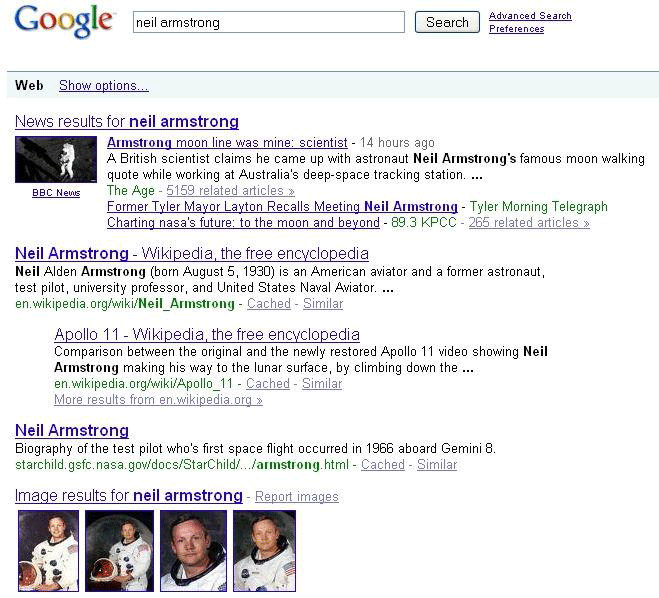Image resolution: width=659 pixels, height=598 pixels.
Task: Open the Preferences link
Action: tap(517, 29)
